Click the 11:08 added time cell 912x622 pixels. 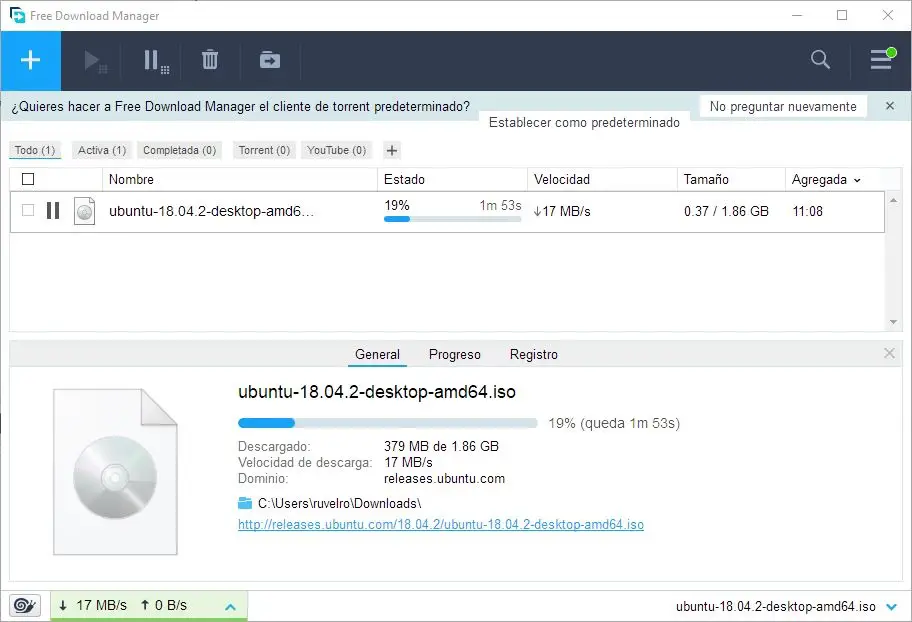pyautogui.click(x=807, y=211)
